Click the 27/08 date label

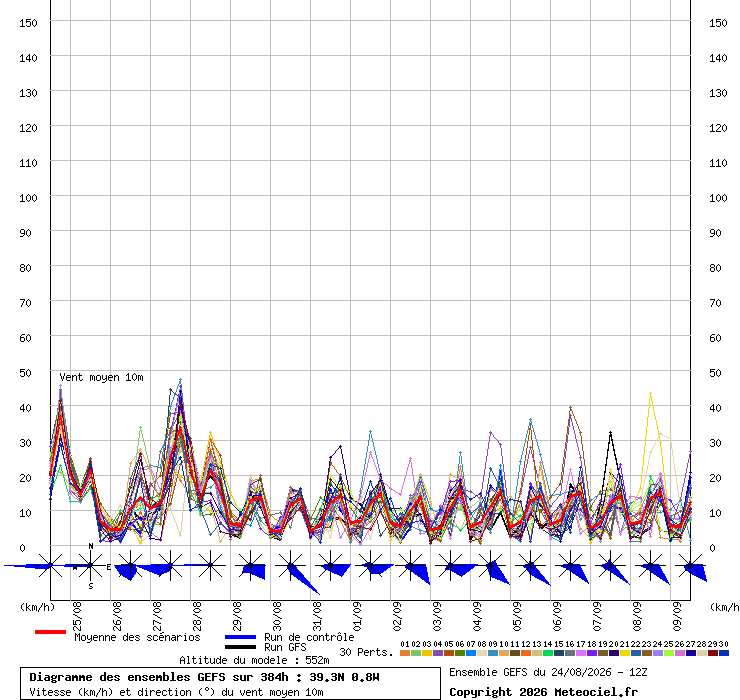coord(157,616)
